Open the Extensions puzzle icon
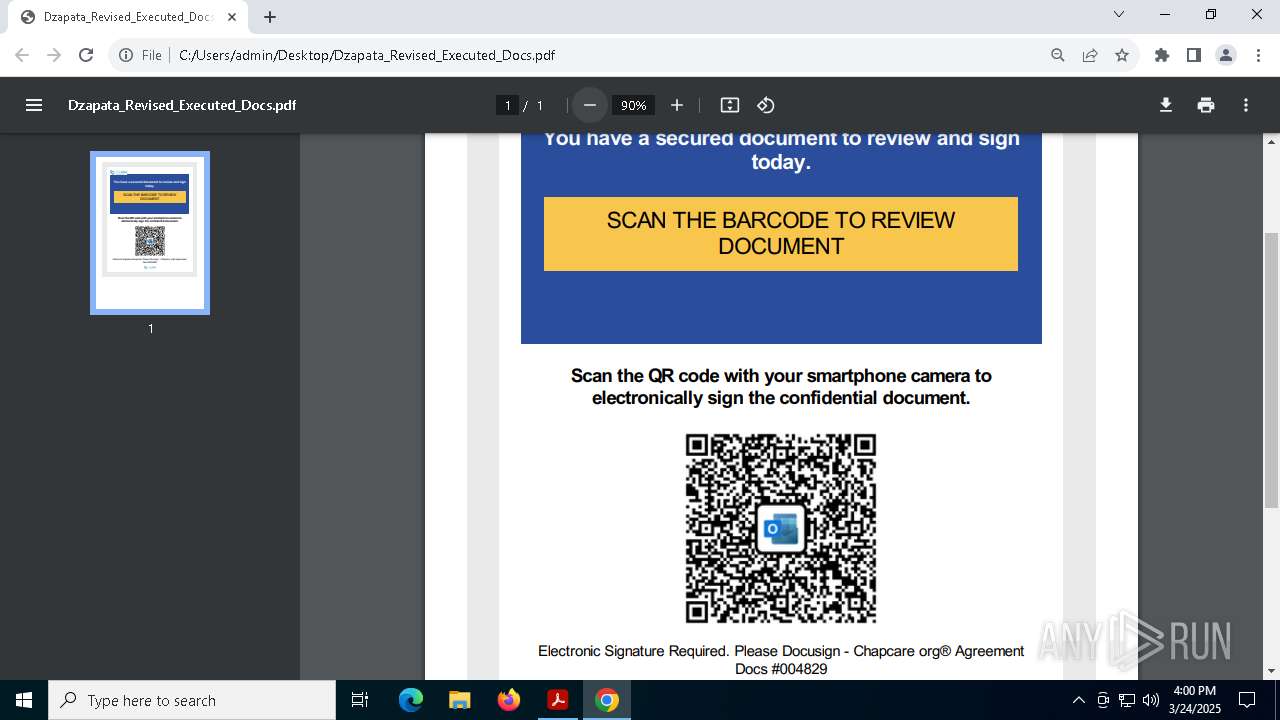 coord(1162,55)
